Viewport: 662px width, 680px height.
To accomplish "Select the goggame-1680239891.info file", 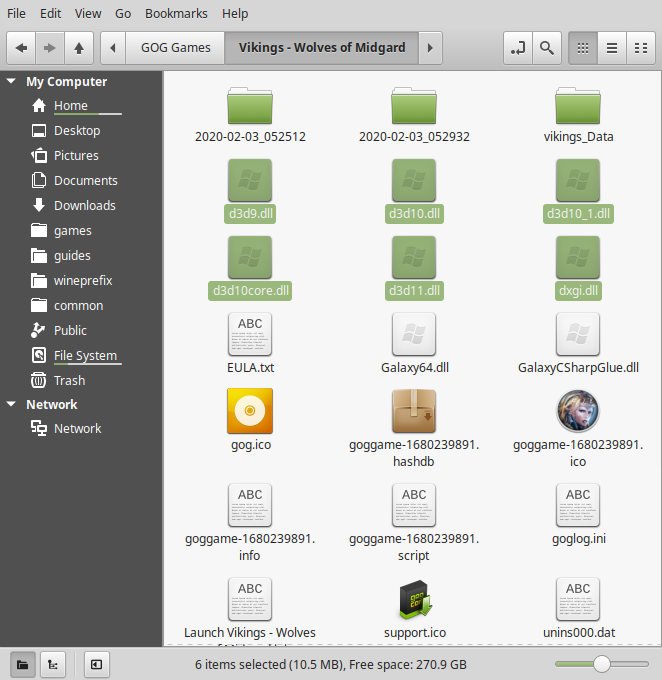I will pyautogui.click(x=250, y=523).
